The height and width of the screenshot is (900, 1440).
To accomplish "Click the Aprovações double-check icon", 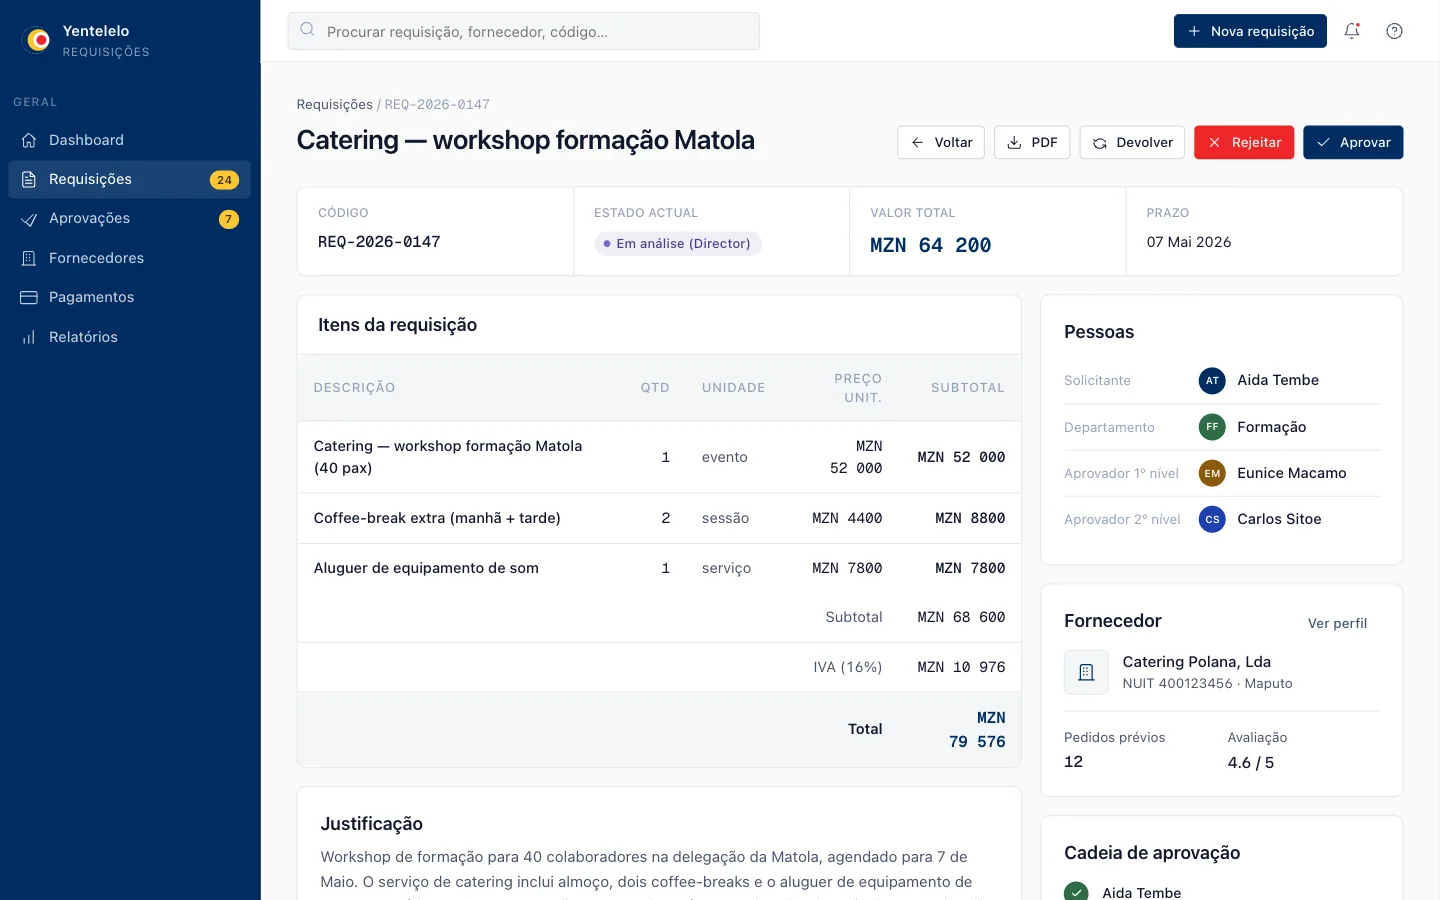I will point(29,219).
